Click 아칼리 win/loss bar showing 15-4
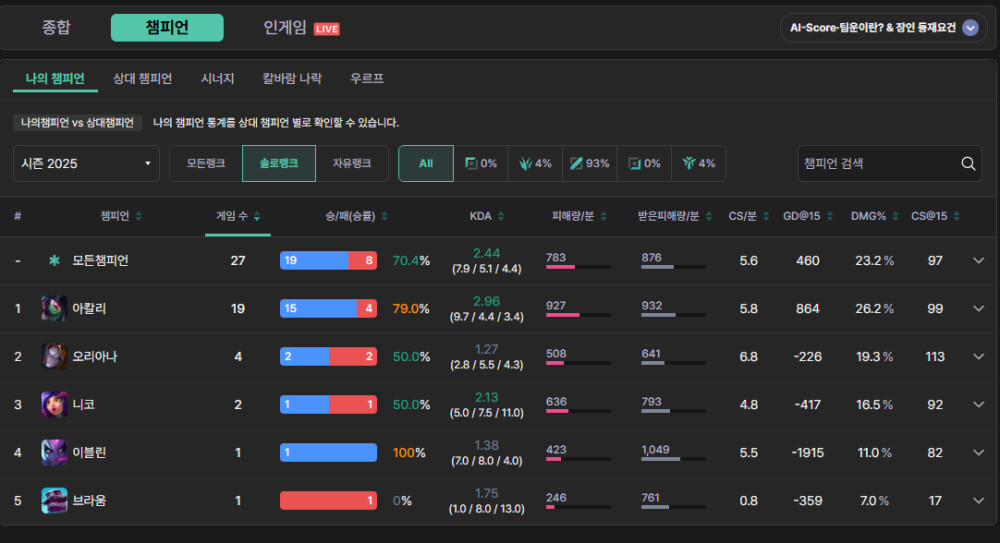 [328, 309]
